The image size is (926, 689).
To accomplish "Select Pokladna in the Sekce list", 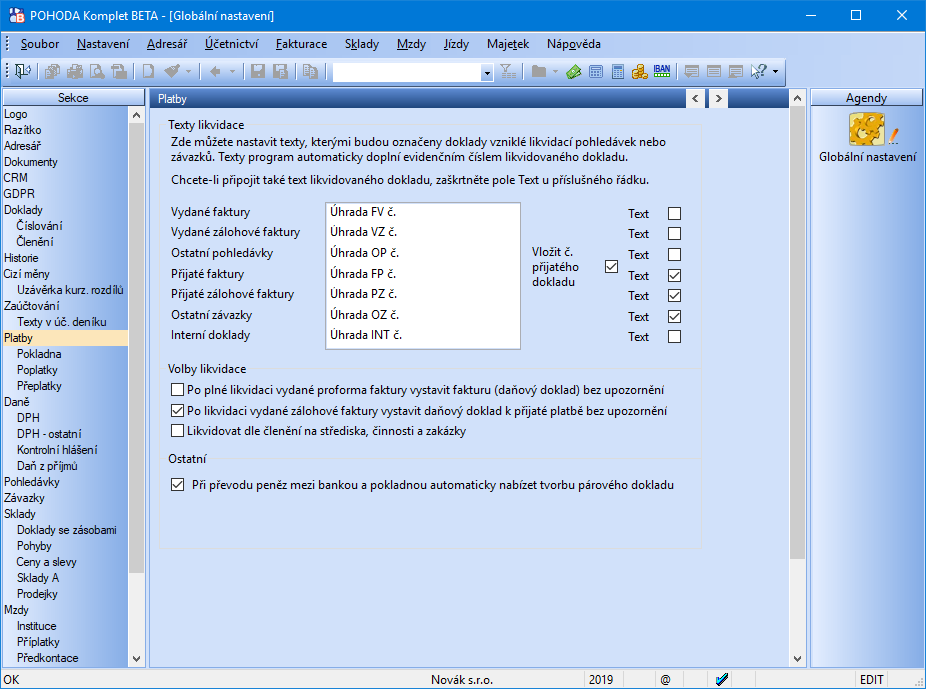I will [39, 354].
